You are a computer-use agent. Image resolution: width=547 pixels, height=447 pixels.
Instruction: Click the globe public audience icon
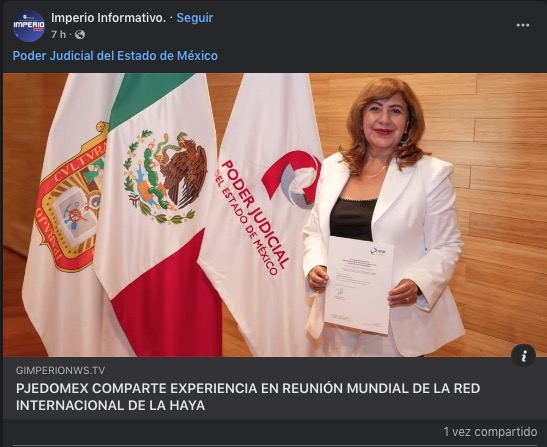pyautogui.click(x=80, y=35)
